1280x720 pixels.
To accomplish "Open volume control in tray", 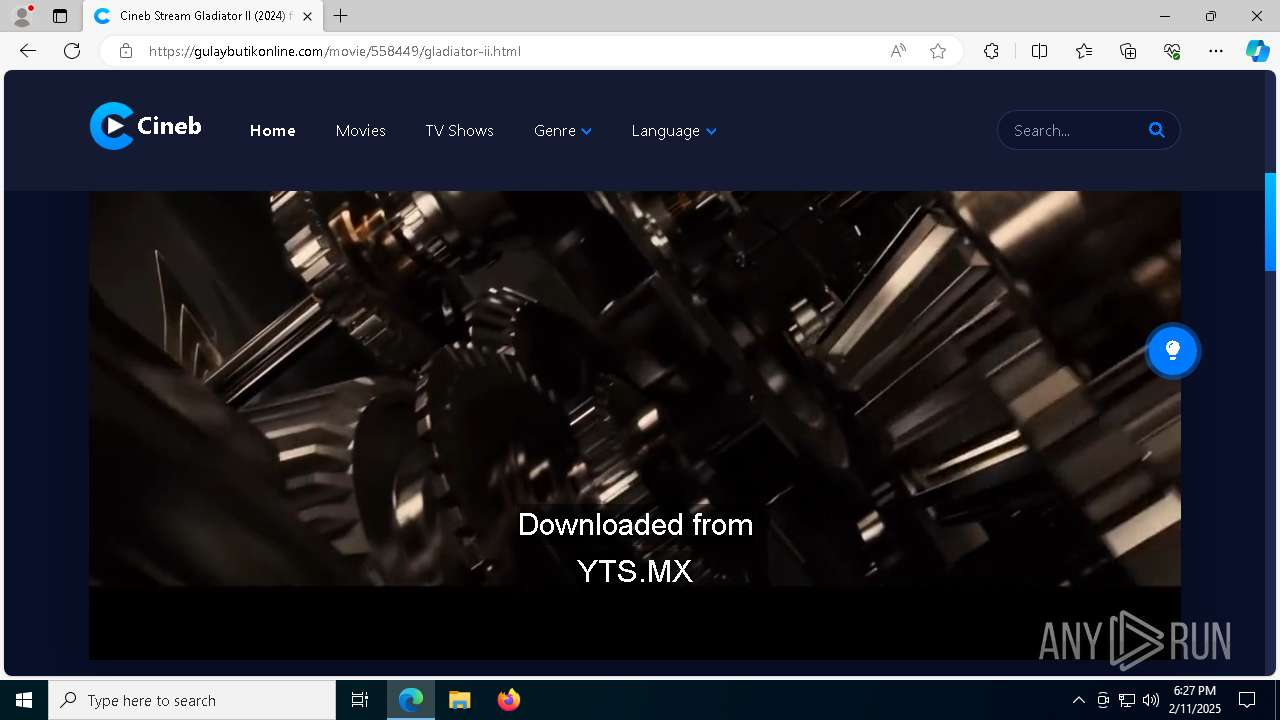I will 1151,700.
